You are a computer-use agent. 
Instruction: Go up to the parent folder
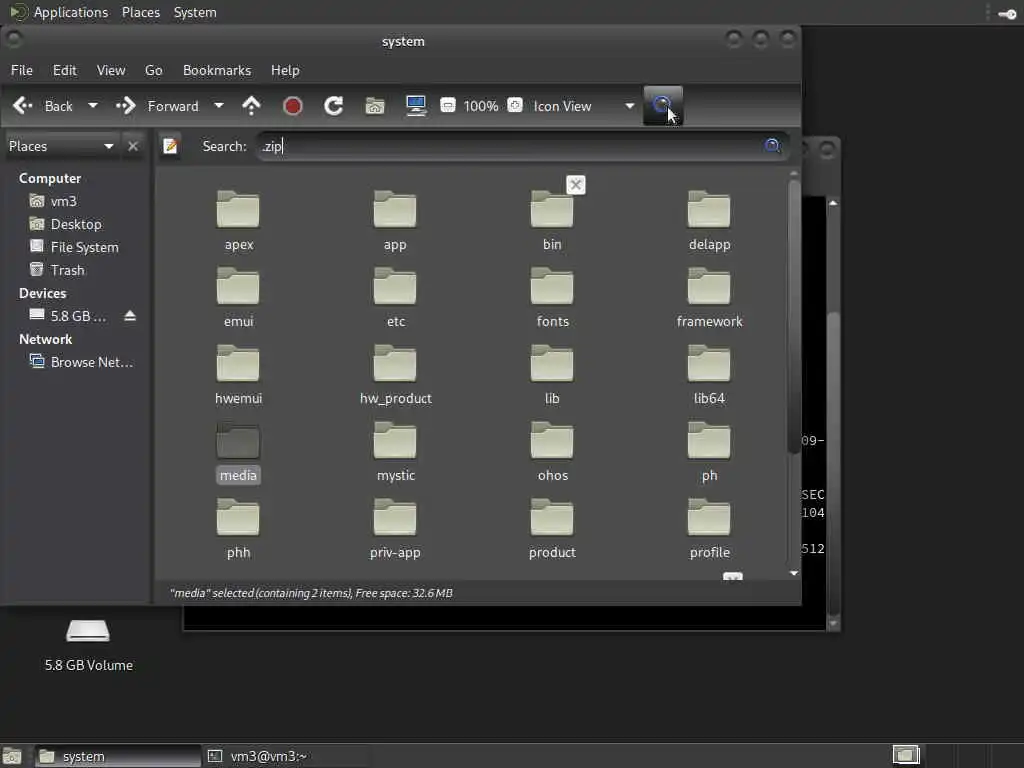[x=251, y=106]
